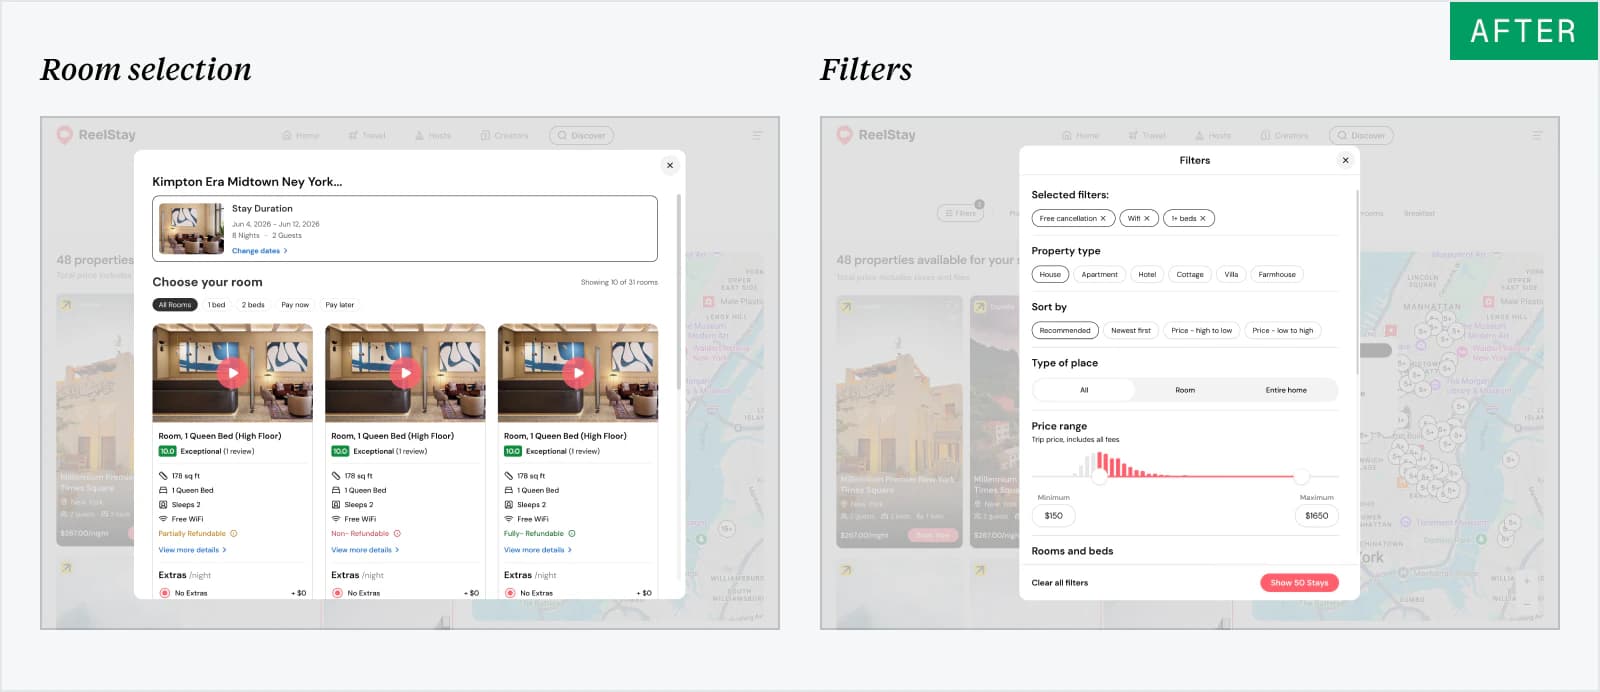Select the Pay later filter chip

coord(339,305)
